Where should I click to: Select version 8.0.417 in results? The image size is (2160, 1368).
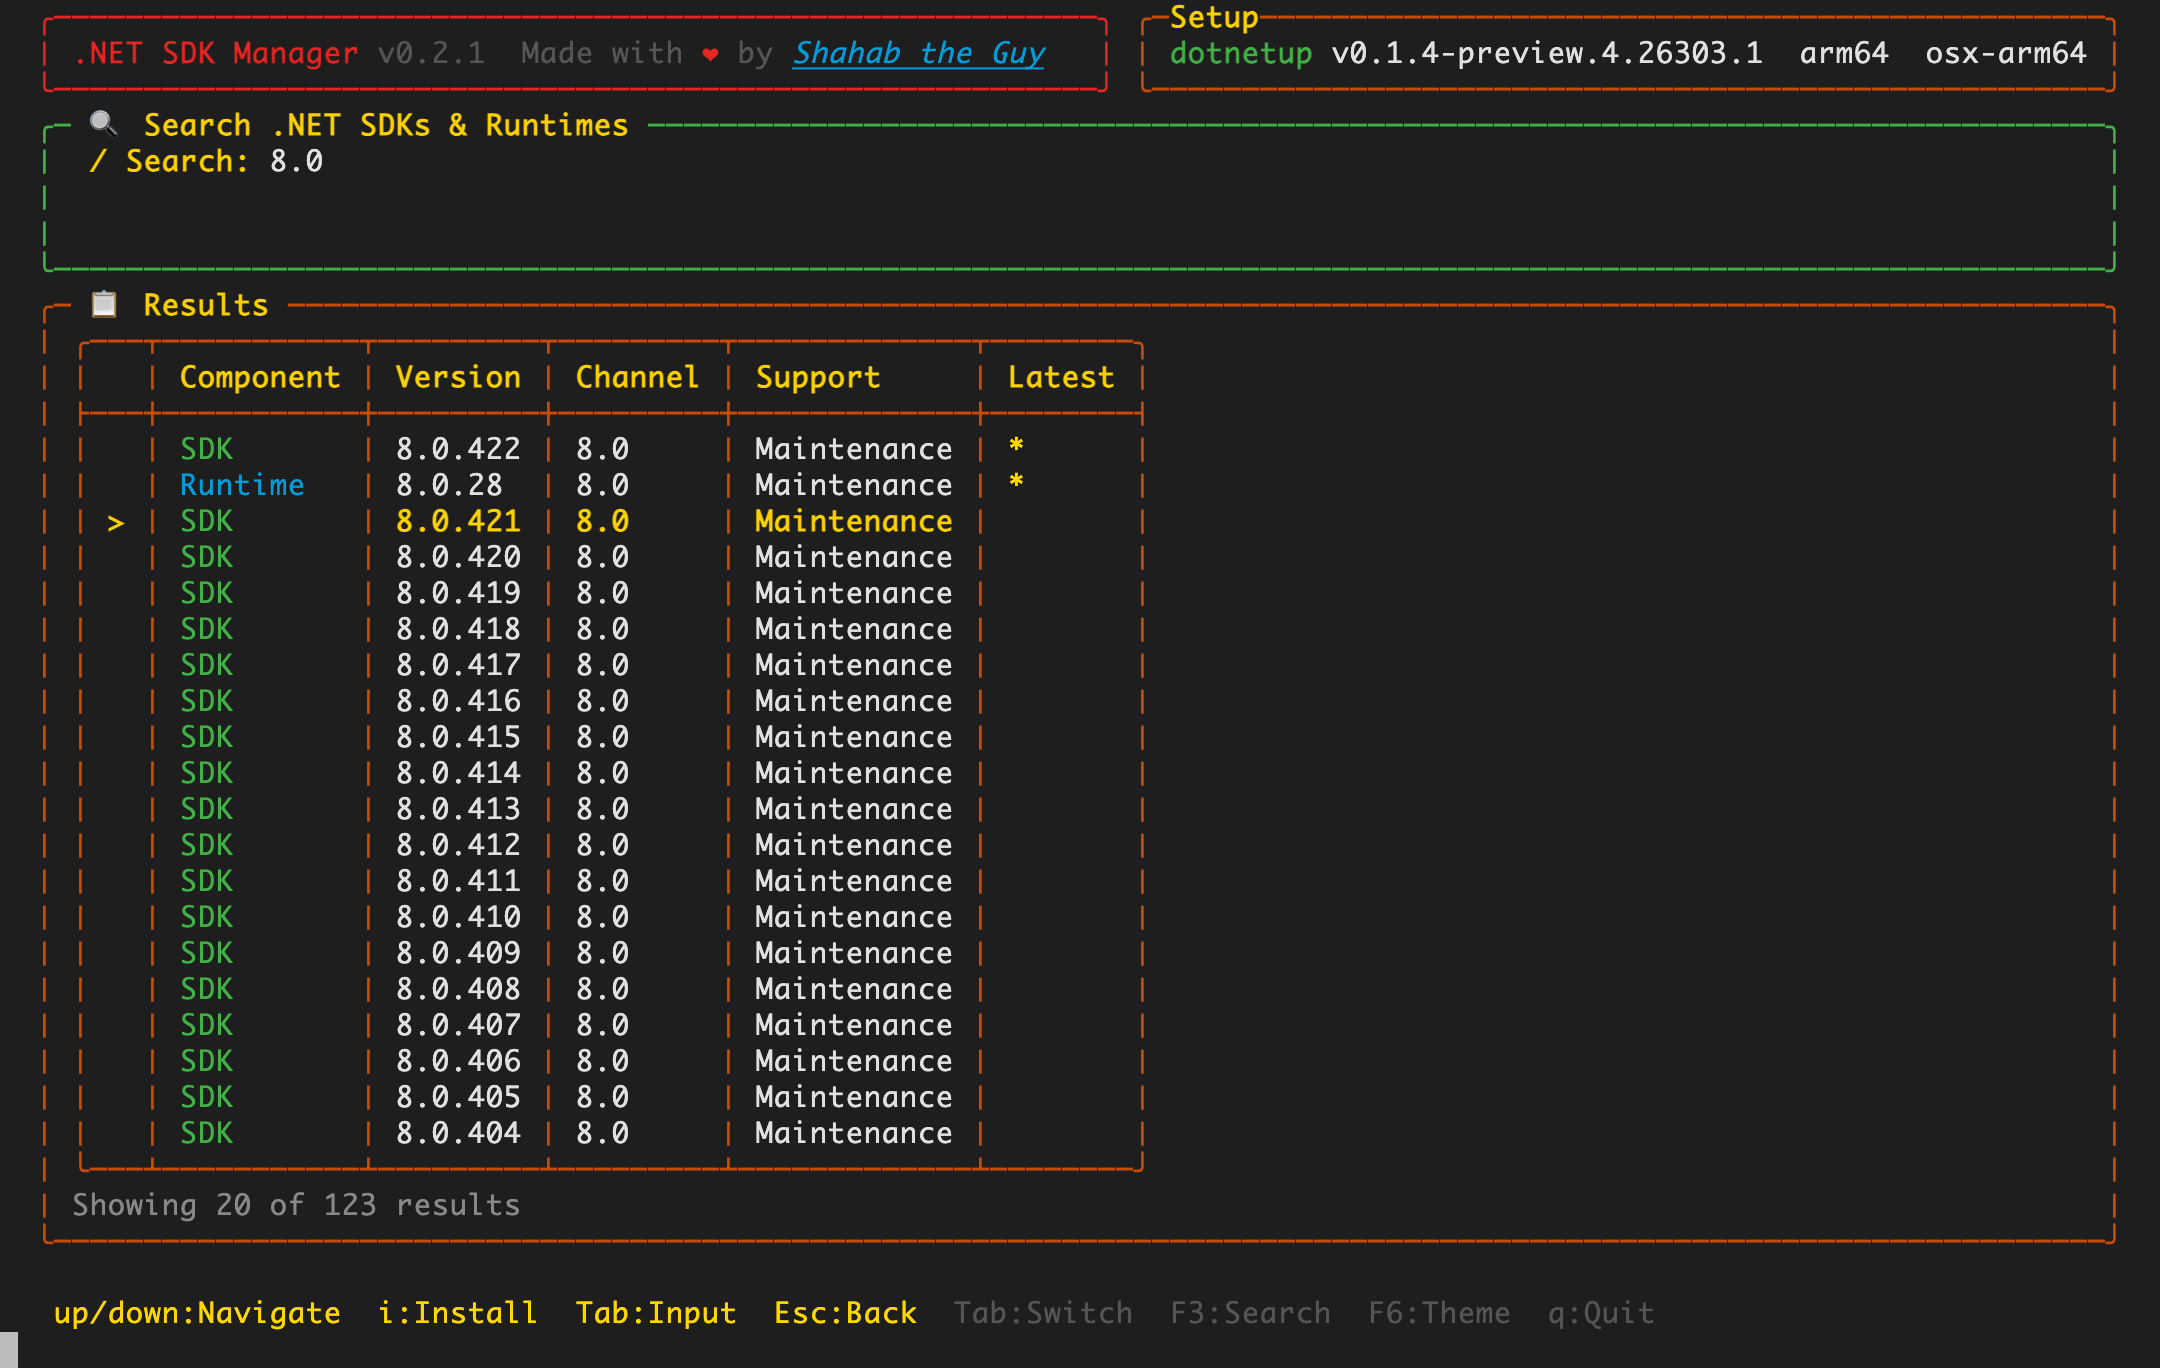[x=458, y=665]
